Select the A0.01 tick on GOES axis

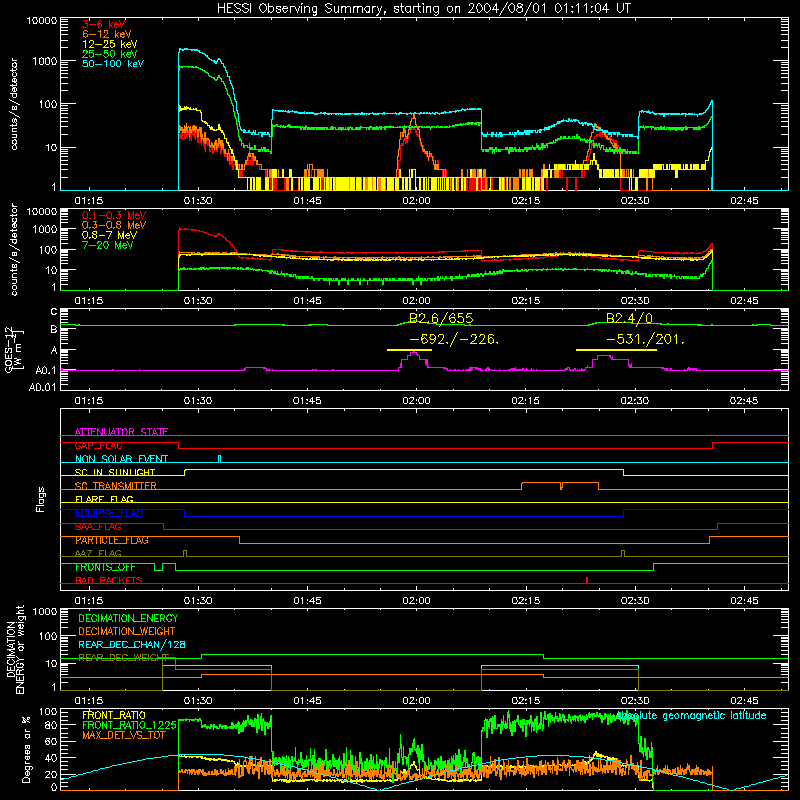click(43, 387)
